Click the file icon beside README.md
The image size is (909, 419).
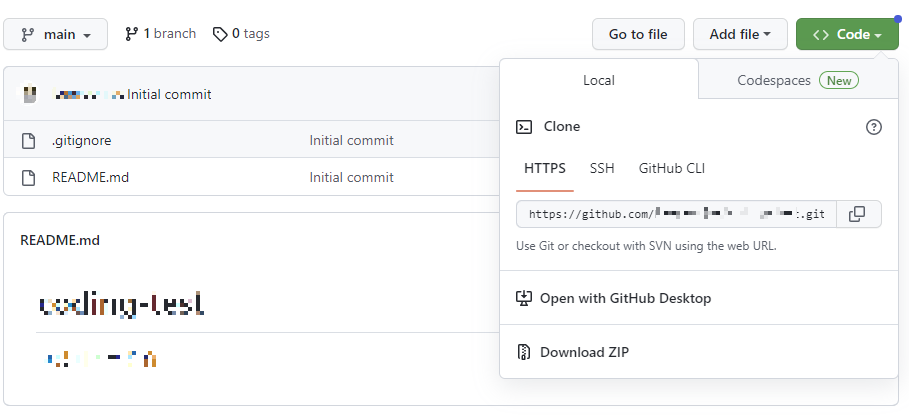[x=28, y=177]
